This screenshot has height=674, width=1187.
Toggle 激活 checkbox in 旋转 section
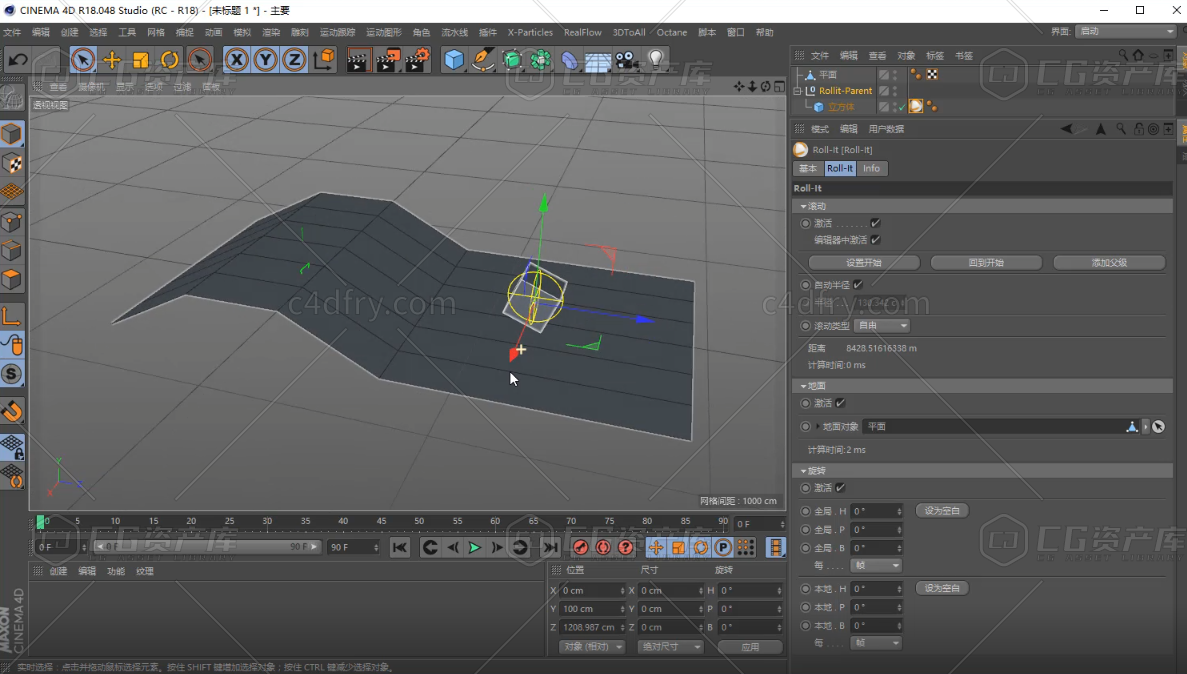(840, 488)
